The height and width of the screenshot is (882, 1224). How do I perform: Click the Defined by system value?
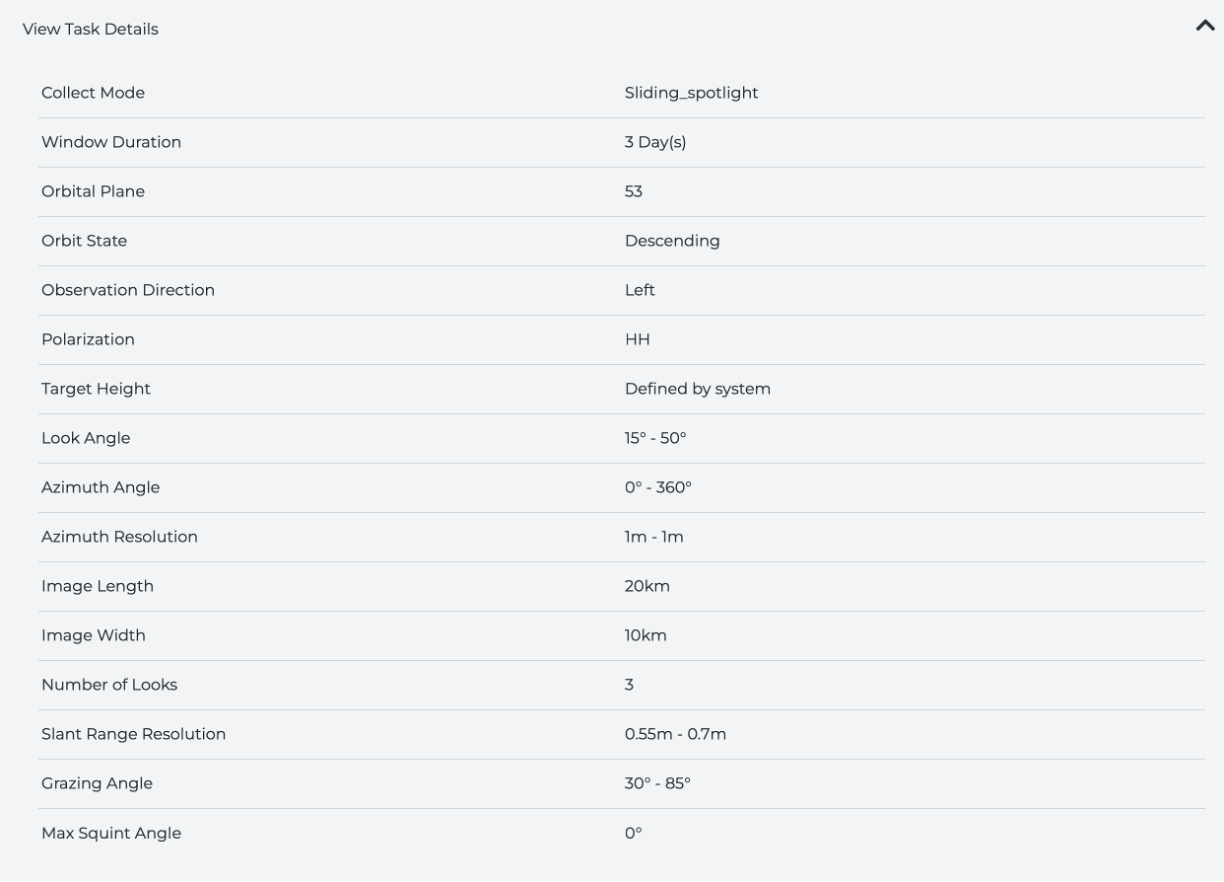(697, 389)
